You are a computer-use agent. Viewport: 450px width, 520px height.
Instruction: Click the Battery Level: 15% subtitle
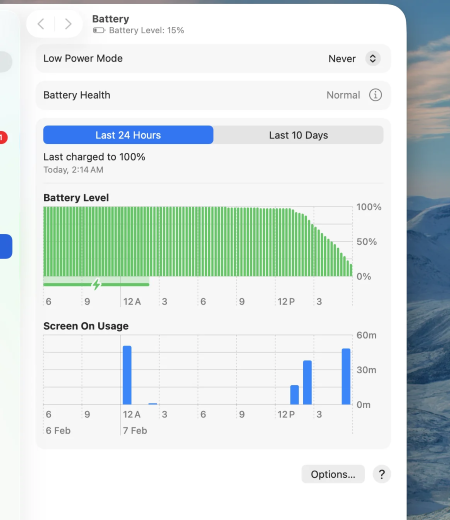(x=147, y=30)
